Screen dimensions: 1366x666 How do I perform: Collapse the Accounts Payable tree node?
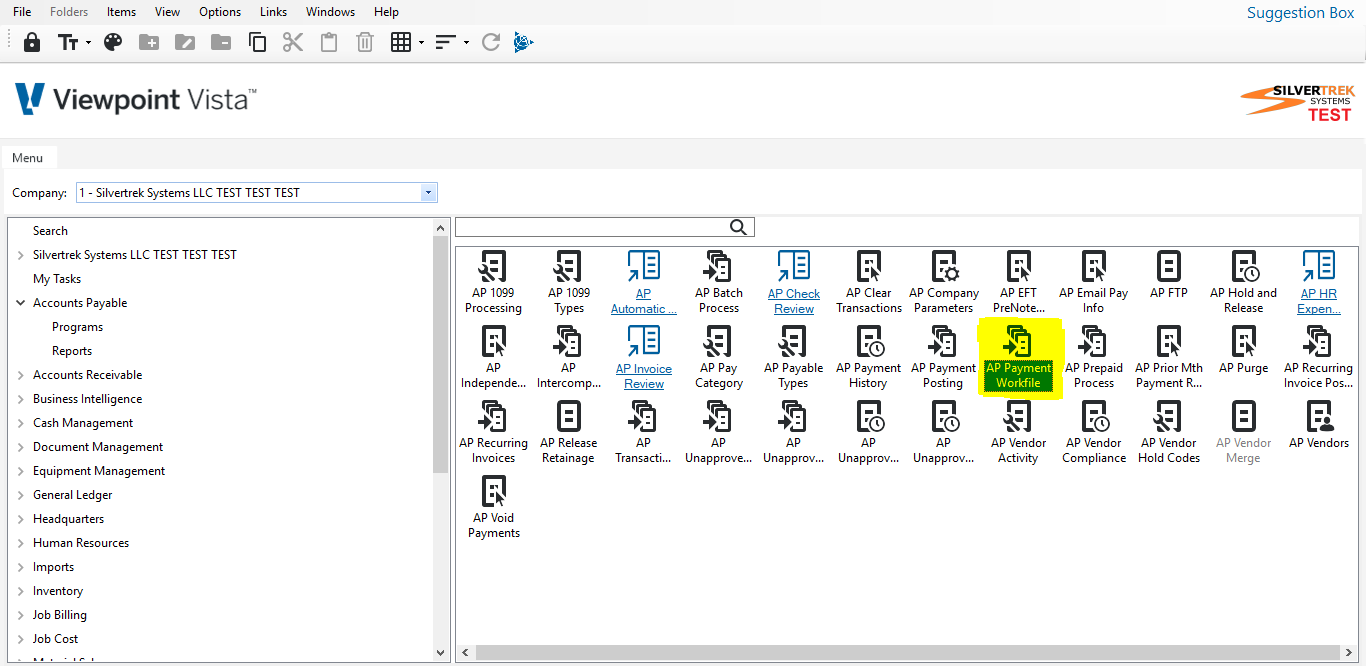pos(20,303)
